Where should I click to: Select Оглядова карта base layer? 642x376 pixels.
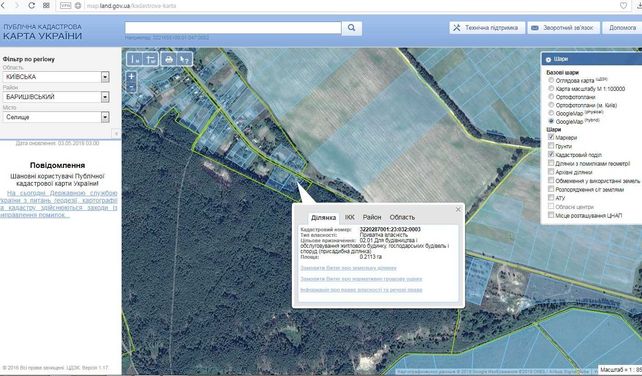coord(551,80)
